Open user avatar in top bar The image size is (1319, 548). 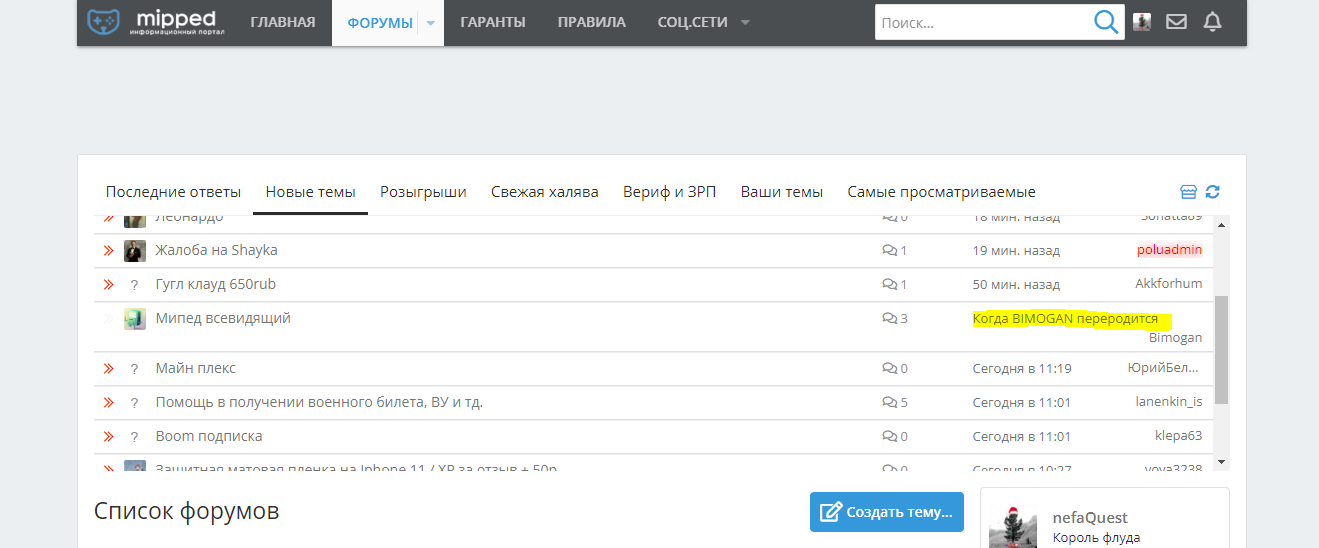[x=1142, y=22]
